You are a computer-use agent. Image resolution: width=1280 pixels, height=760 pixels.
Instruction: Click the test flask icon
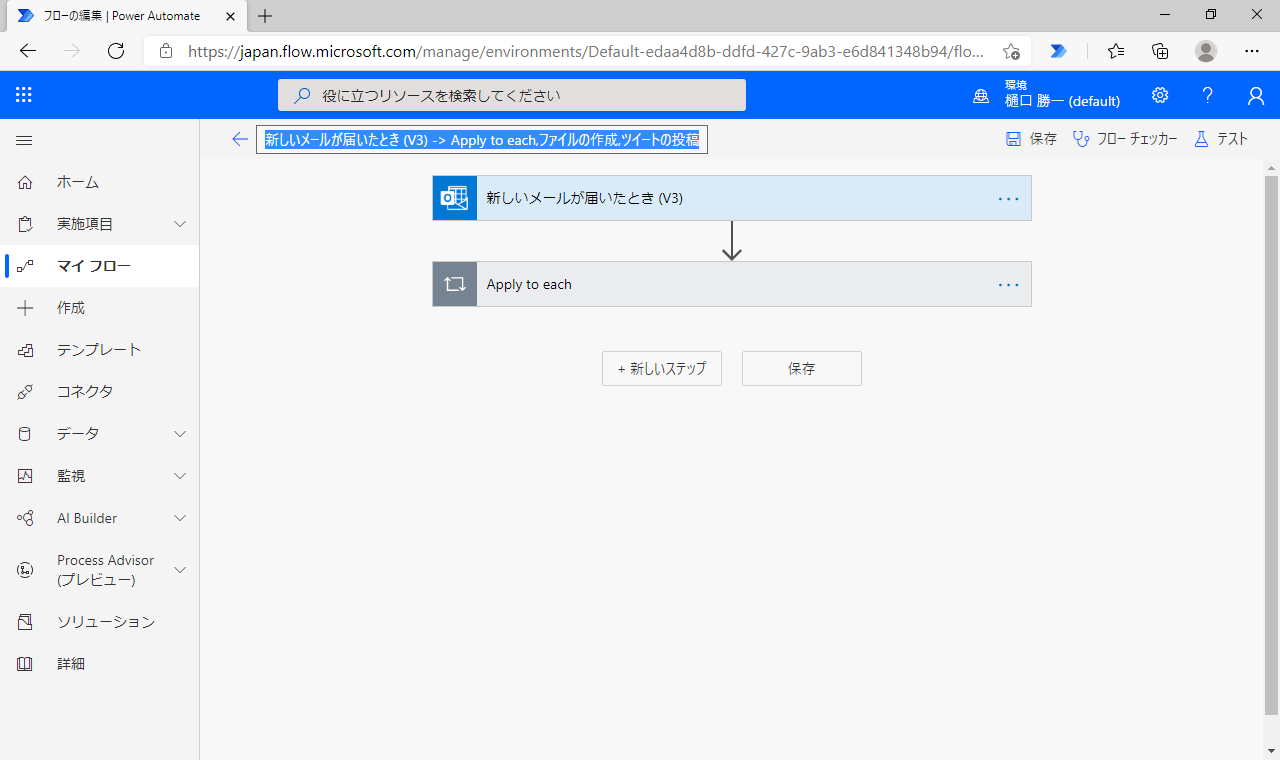pos(1202,139)
